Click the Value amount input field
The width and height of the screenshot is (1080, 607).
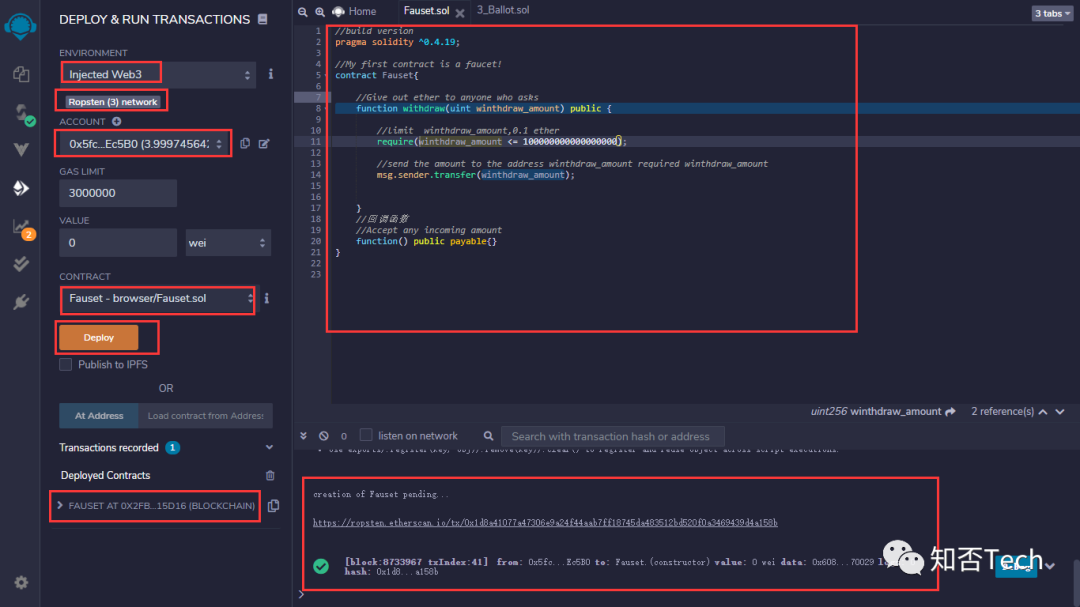[118, 243]
